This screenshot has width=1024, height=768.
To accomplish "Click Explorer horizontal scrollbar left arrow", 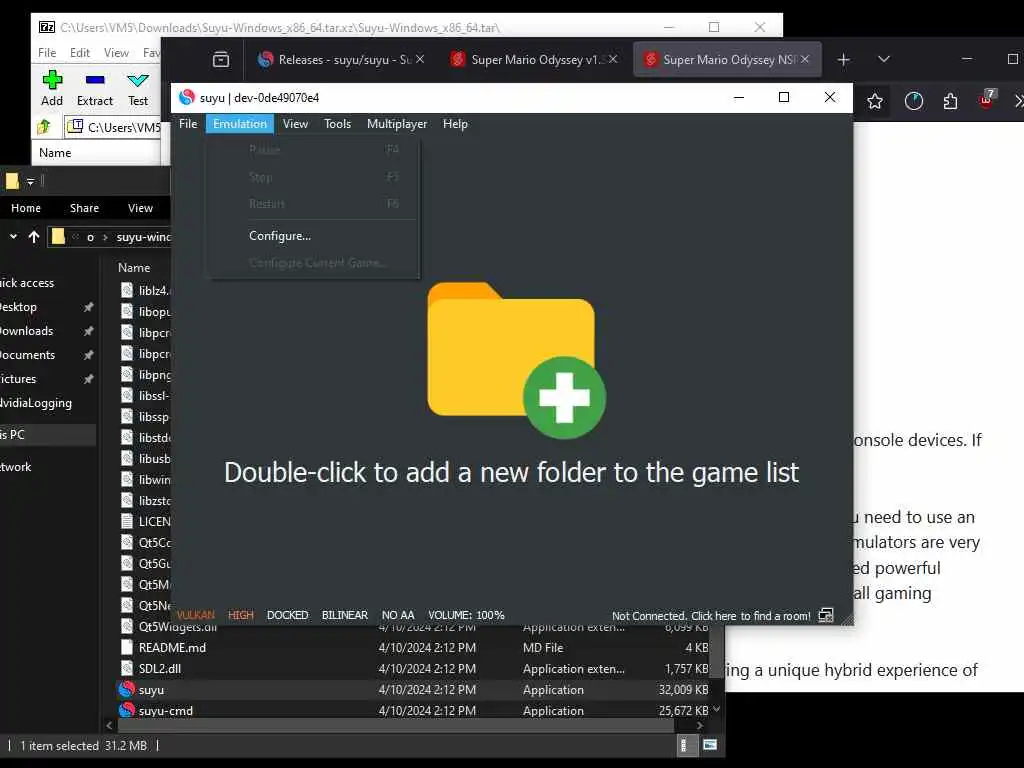I will coord(109,726).
